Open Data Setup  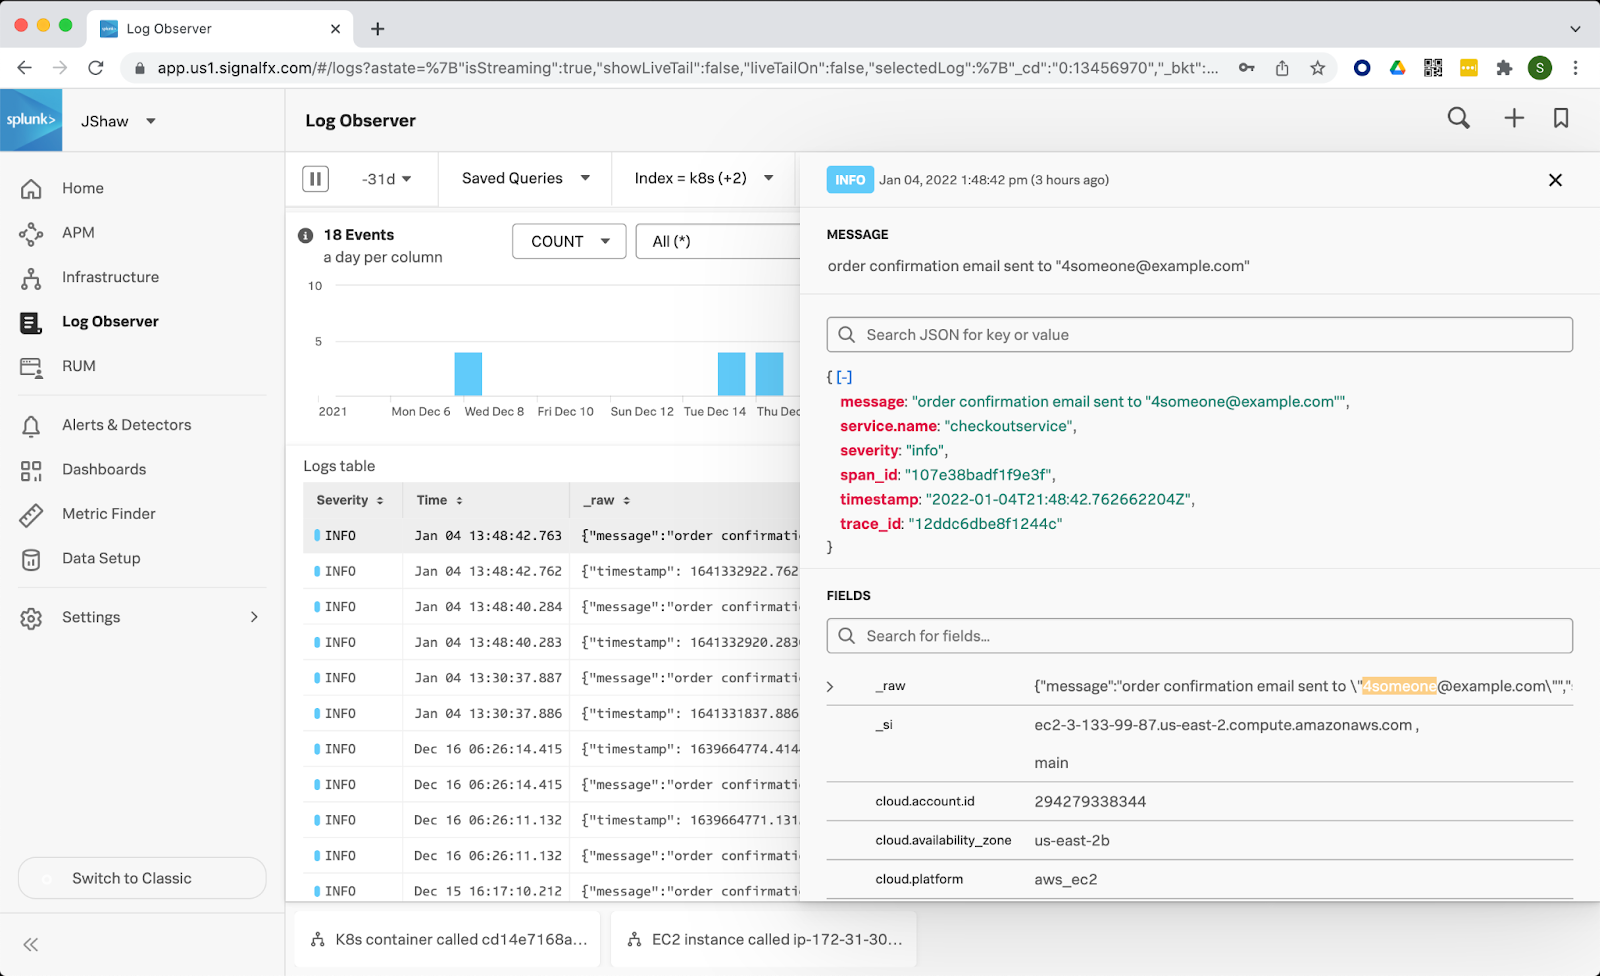[100, 558]
